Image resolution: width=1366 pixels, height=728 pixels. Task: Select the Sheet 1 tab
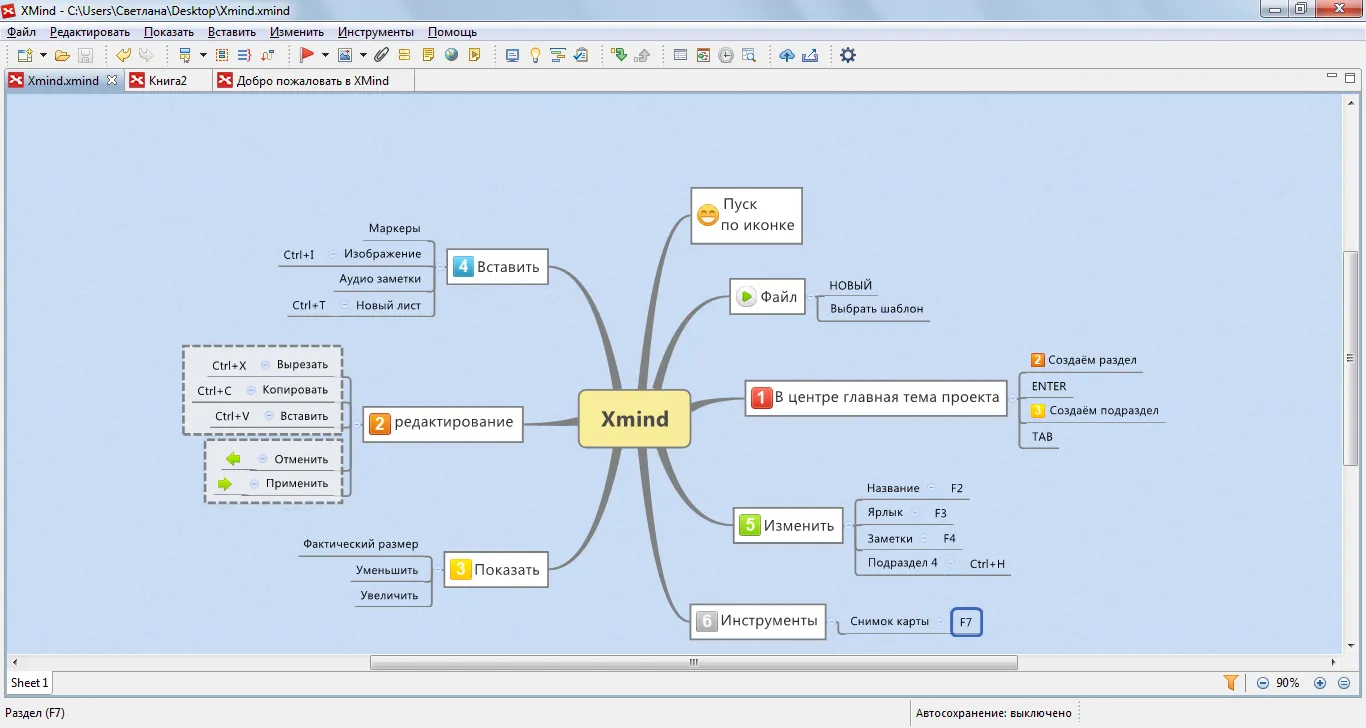(29, 683)
